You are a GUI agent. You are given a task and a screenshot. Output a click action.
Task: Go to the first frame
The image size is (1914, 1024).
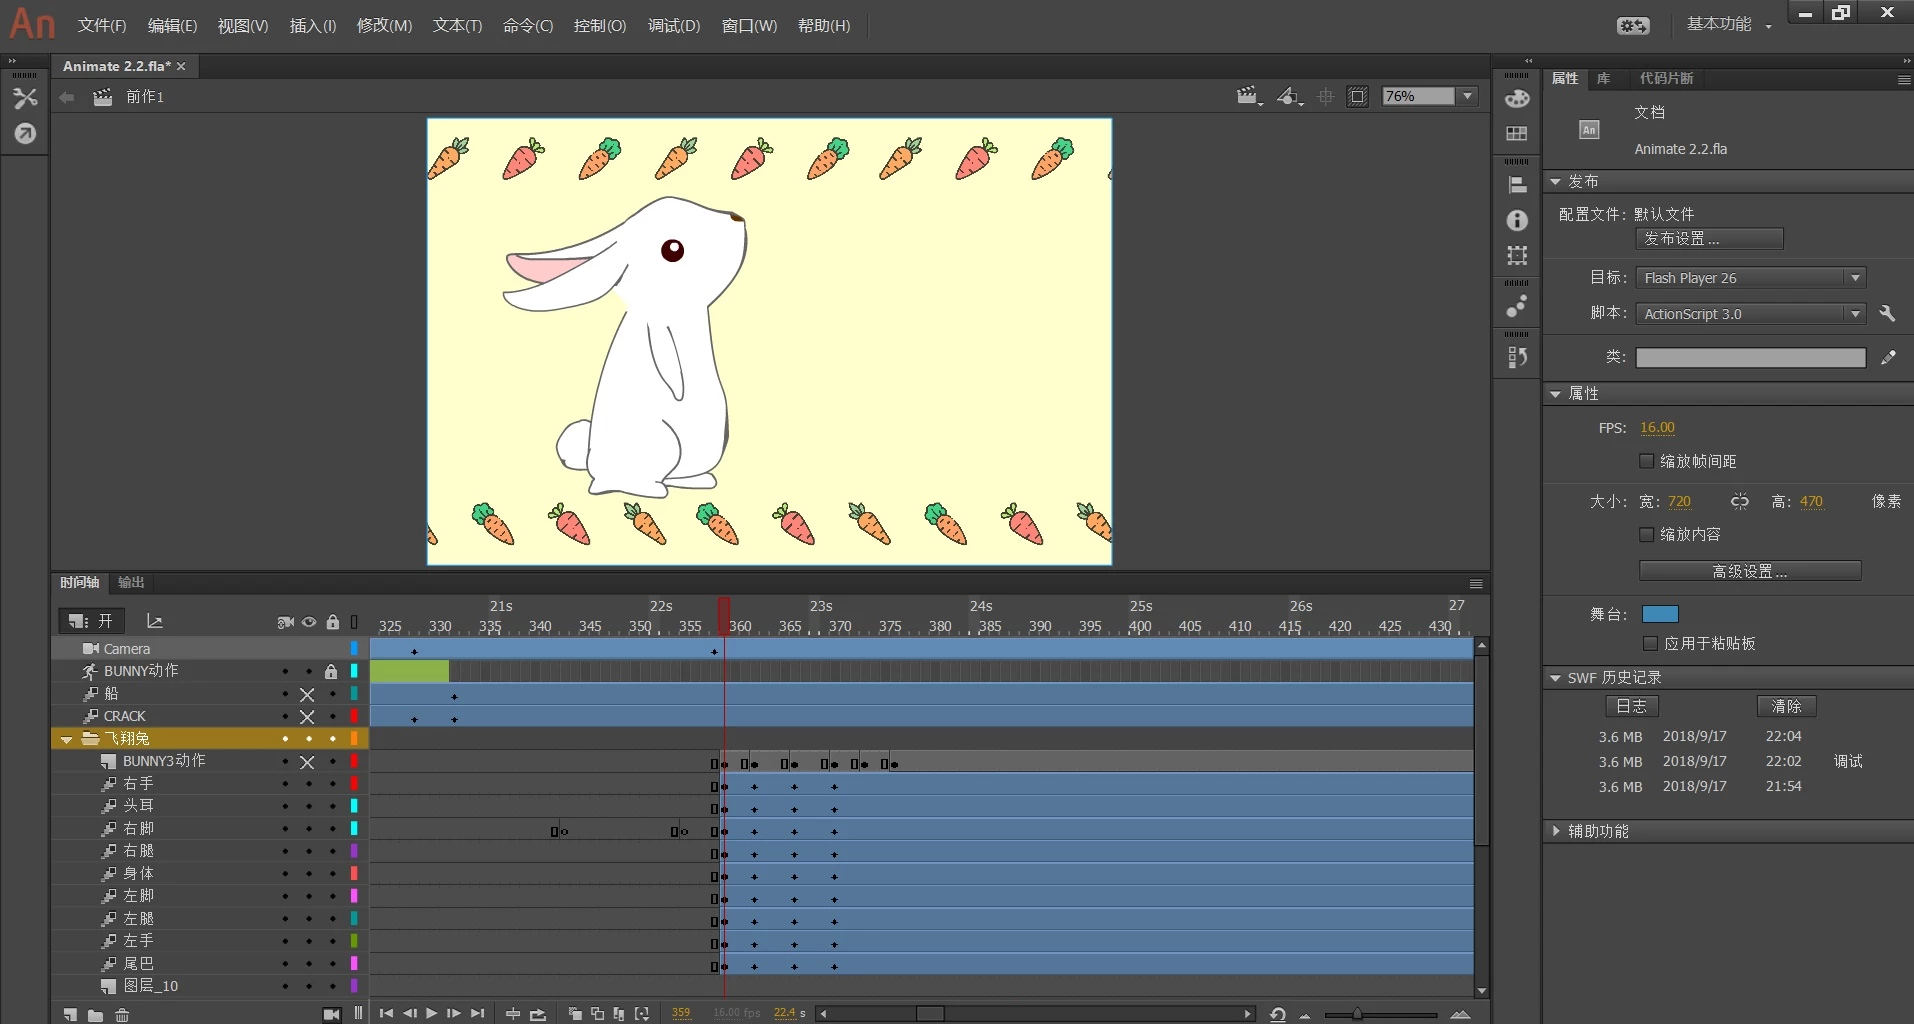pyautogui.click(x=386, y=1013)
